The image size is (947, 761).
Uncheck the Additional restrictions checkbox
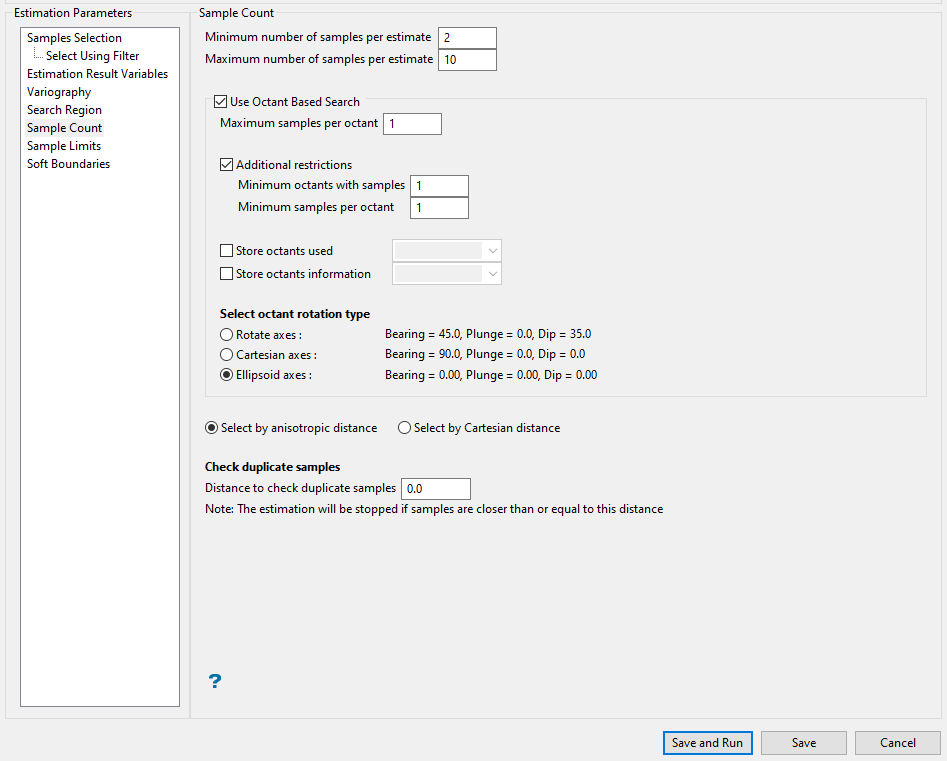pos(227,165)
